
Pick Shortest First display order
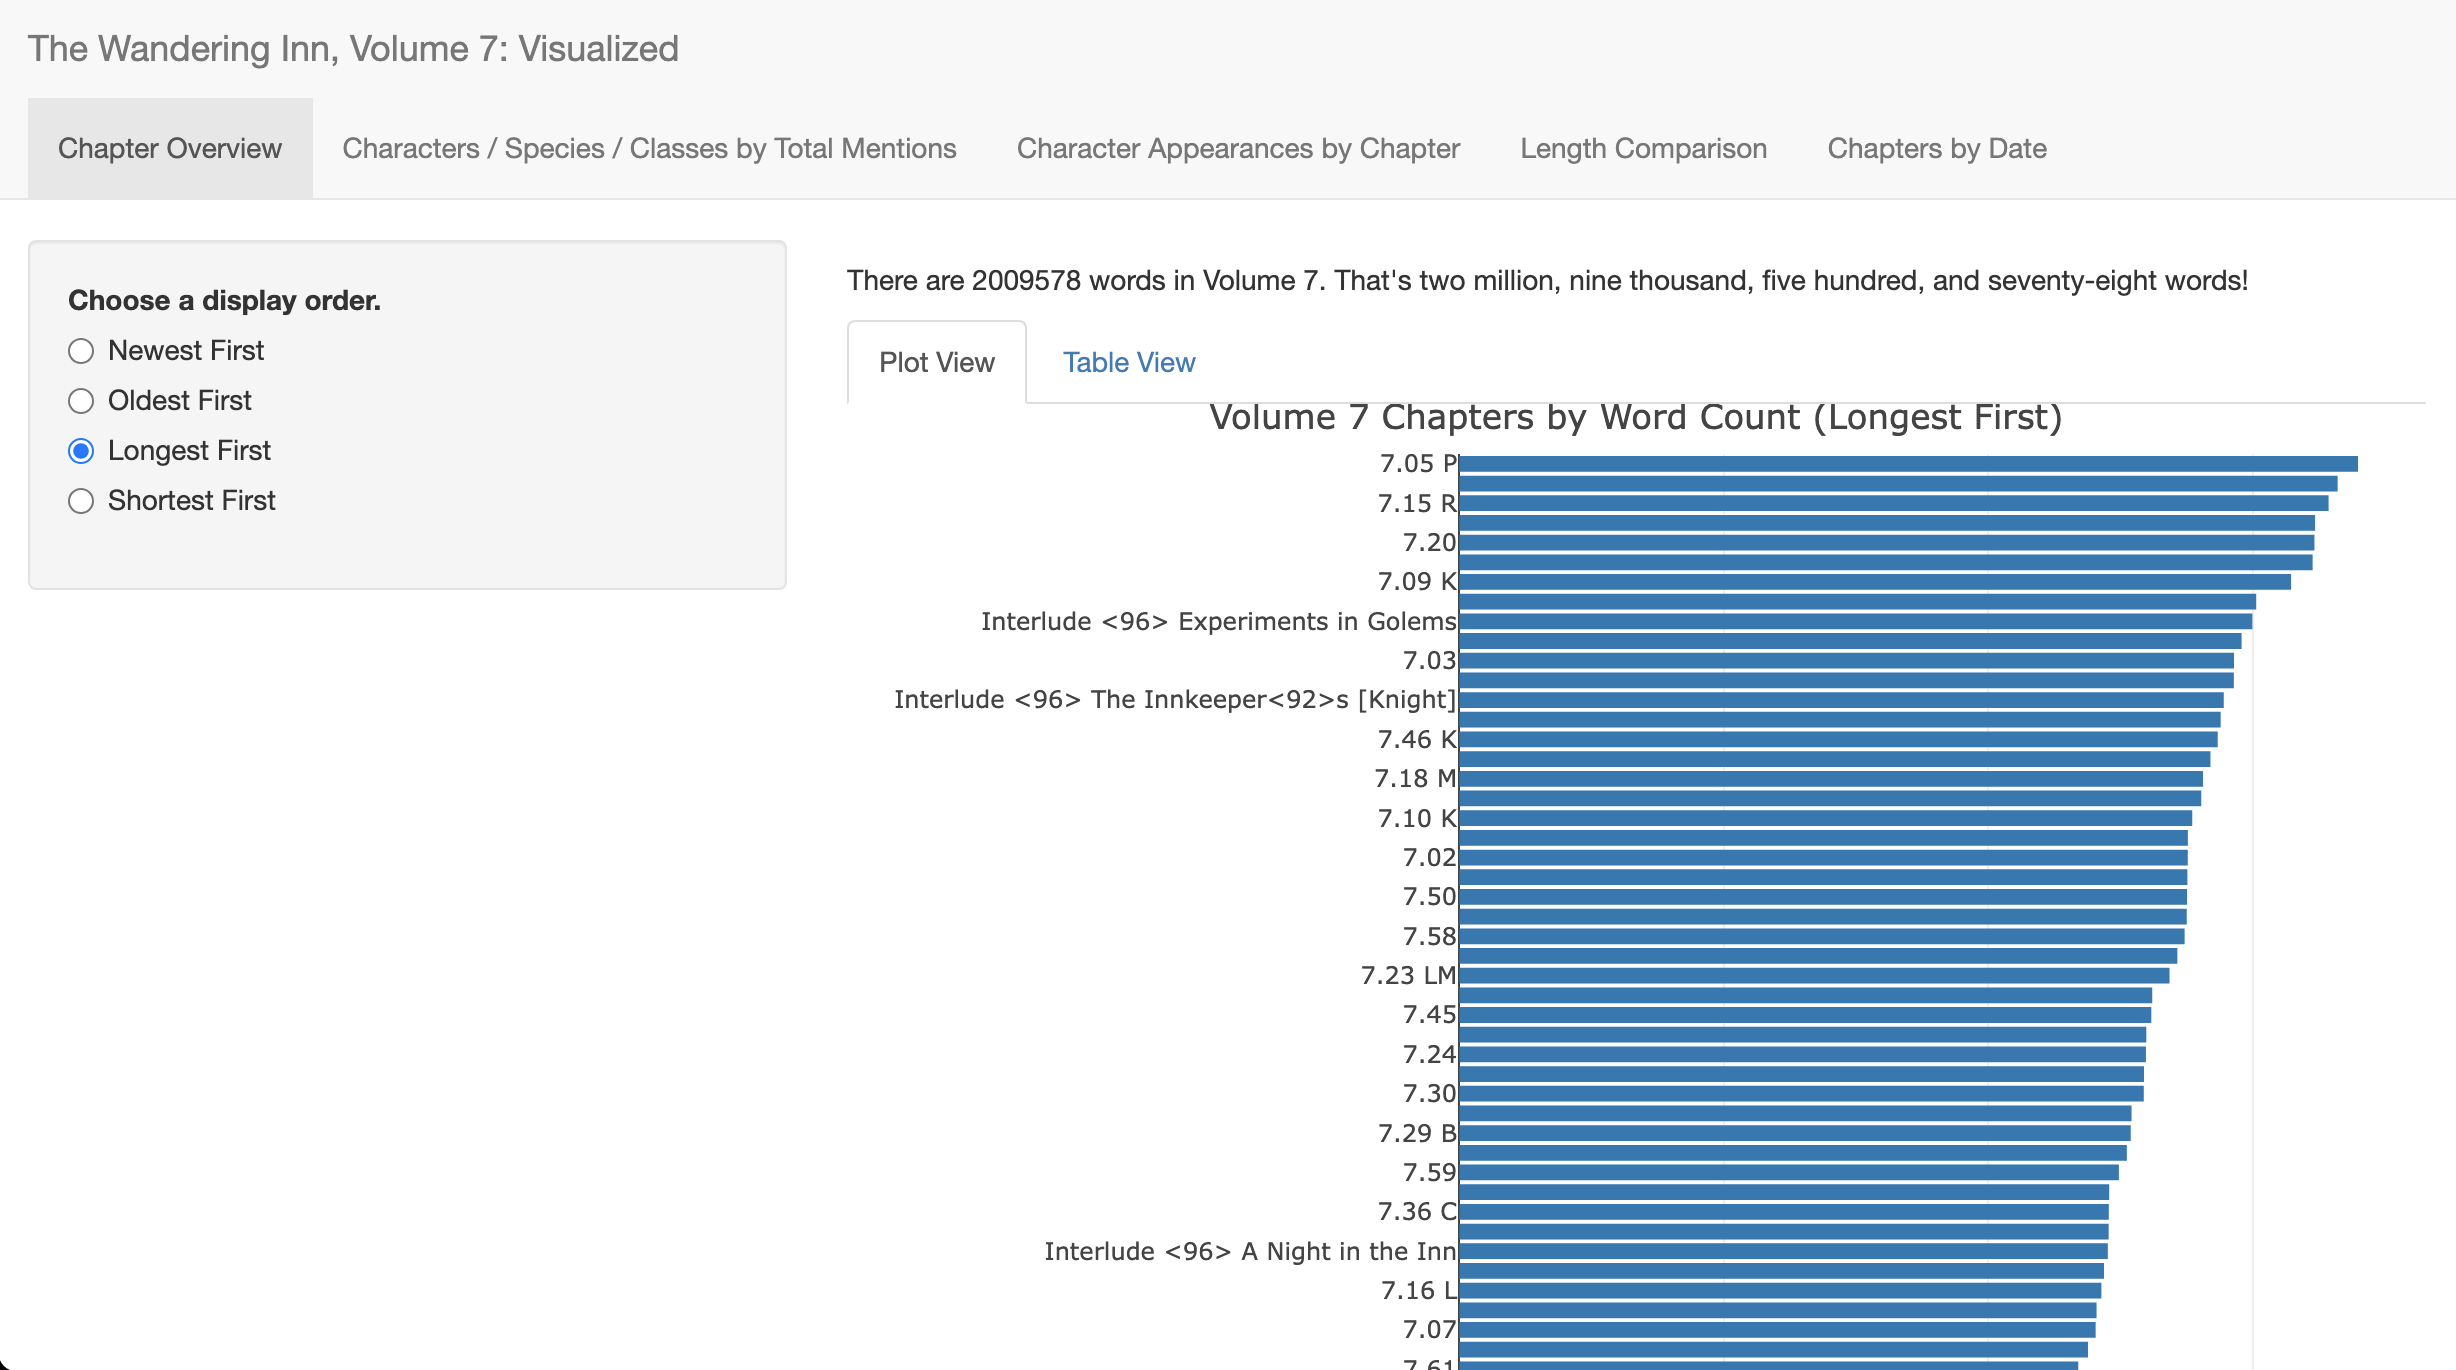pyautogui.click(x=81, y=501)
